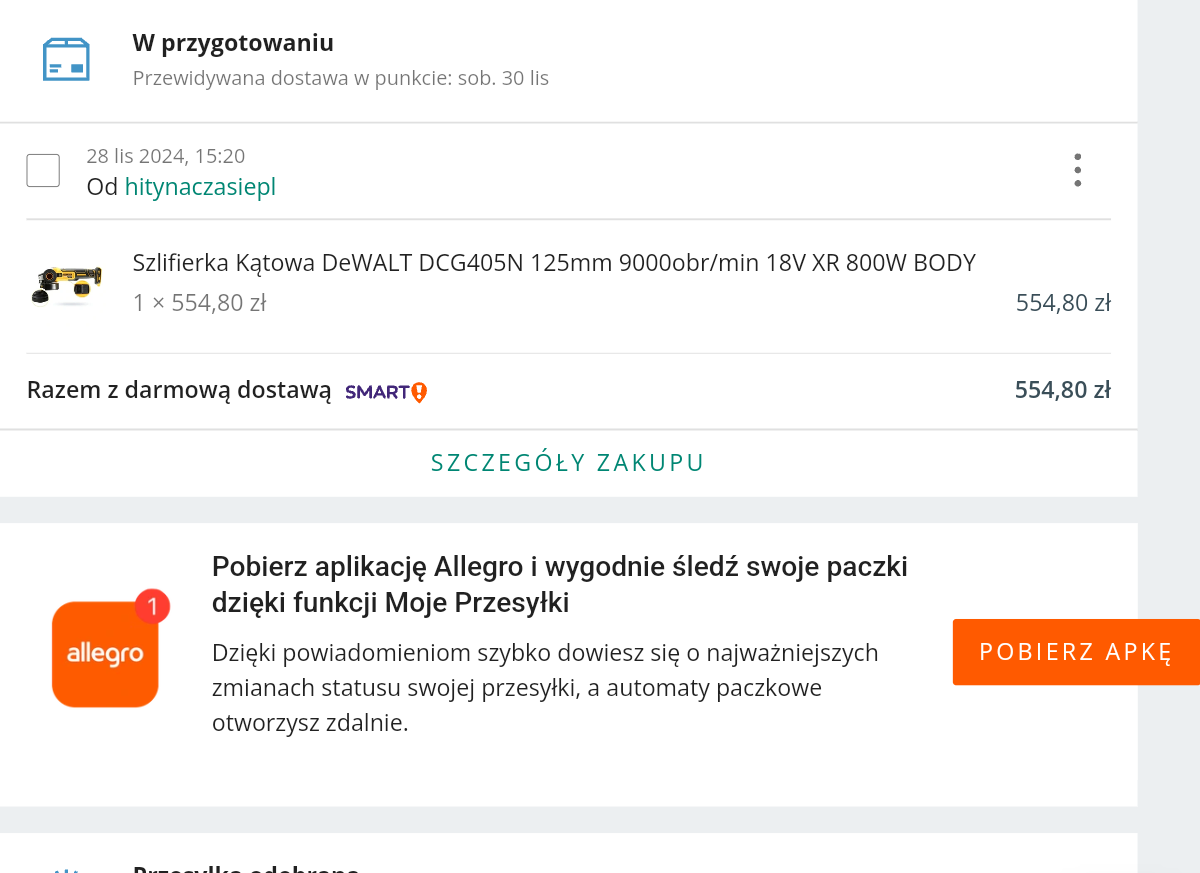Click the order date 28 lis 2024, 15:20
The height and width of the screenshot is (873, 1200).
coord(165,156)
